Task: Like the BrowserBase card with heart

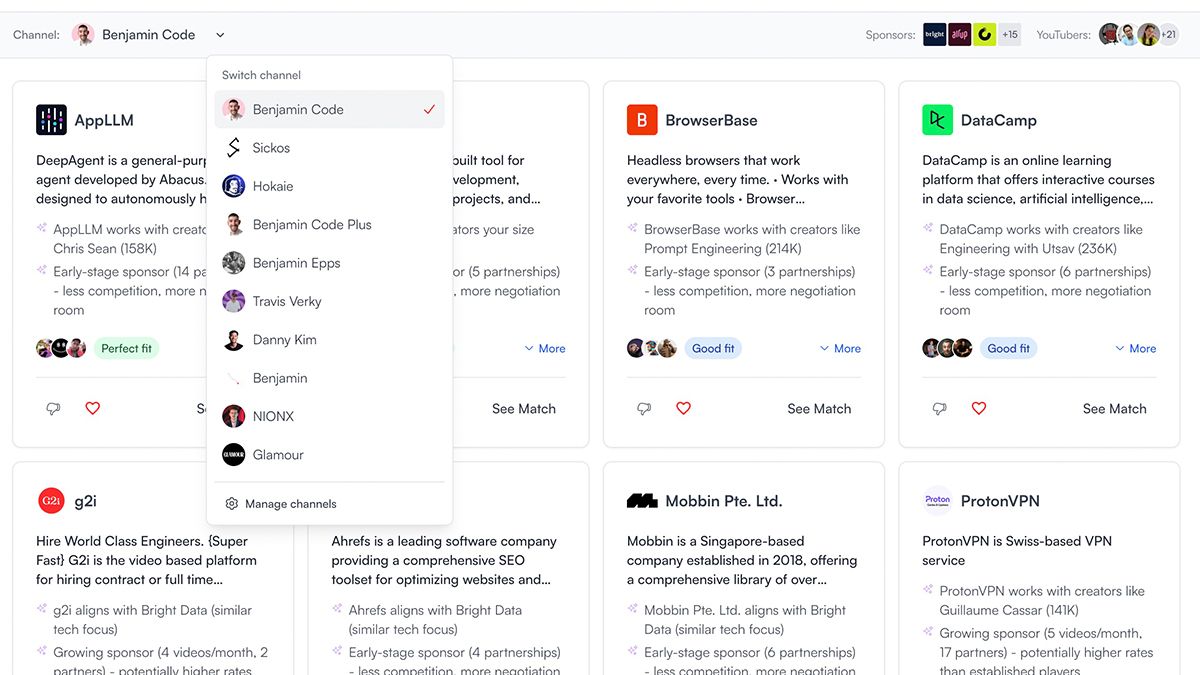Action: click(683, 408)
